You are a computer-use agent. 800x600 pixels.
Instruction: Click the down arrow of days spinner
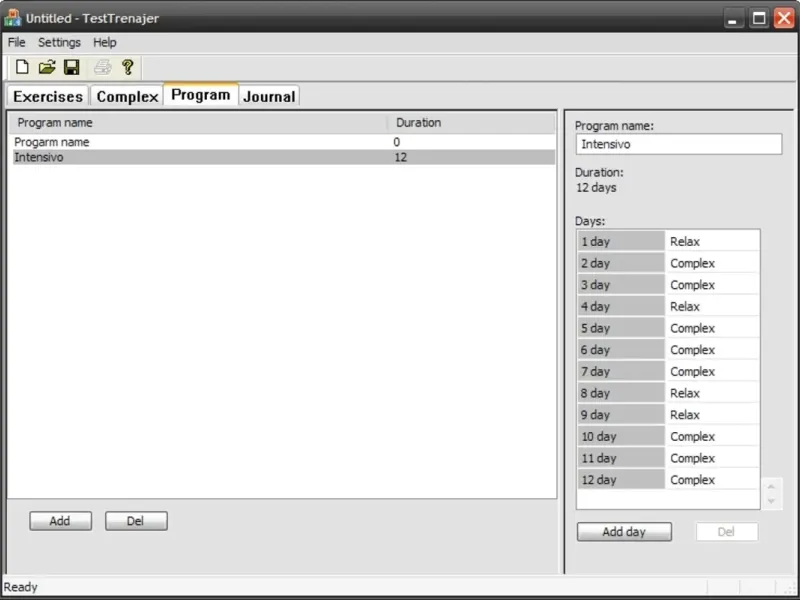point(771,501)
